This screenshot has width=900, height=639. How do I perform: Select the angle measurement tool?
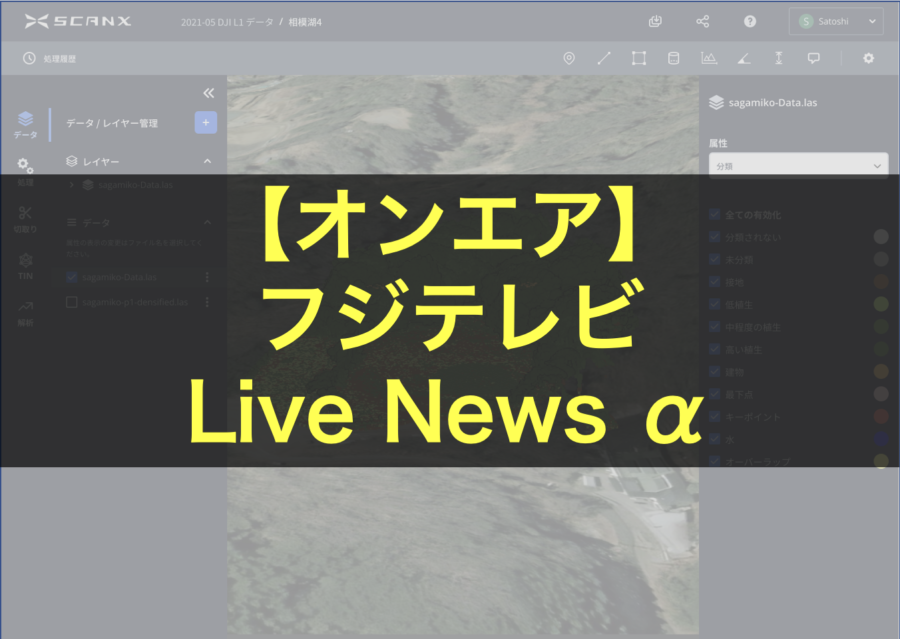point(743,58)
